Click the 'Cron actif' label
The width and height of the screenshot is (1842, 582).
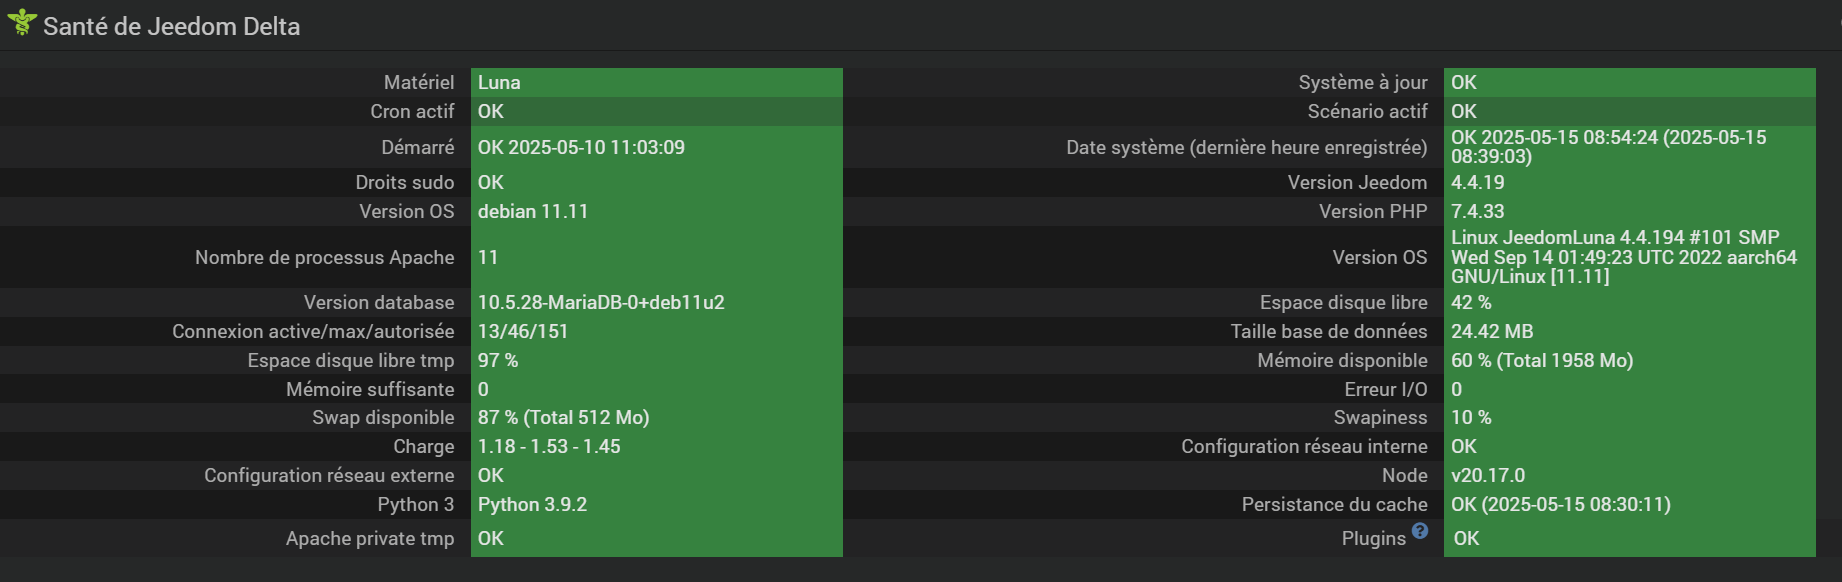point(412,111)
